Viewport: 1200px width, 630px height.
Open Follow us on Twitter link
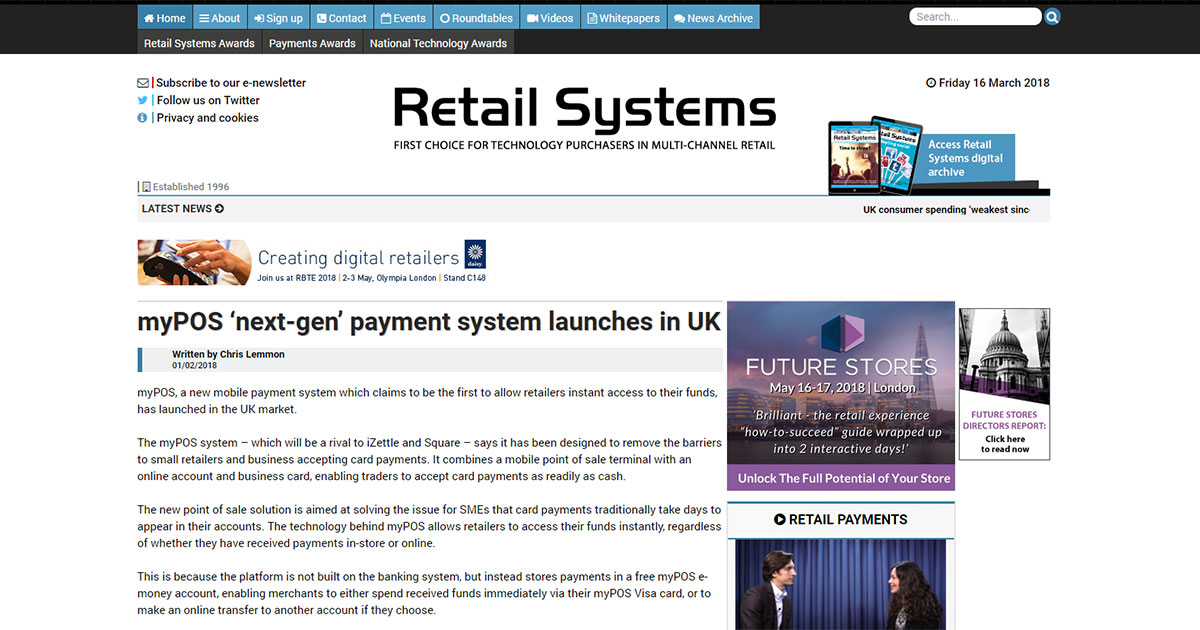point(208,100)
